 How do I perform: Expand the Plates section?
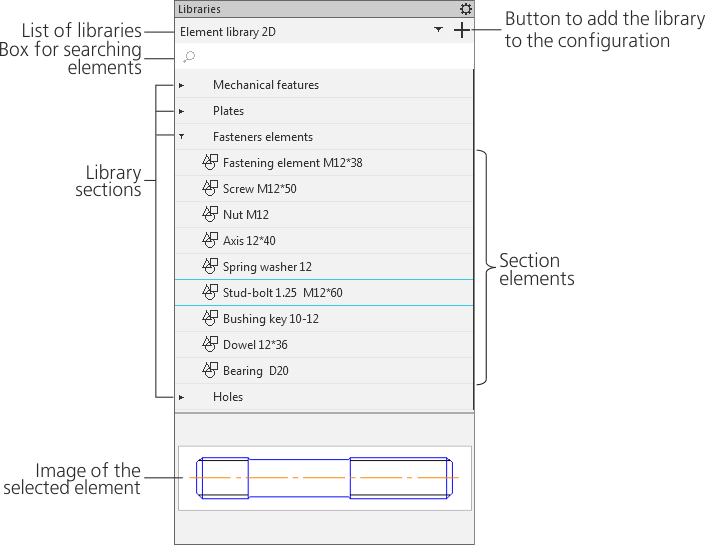182,111
